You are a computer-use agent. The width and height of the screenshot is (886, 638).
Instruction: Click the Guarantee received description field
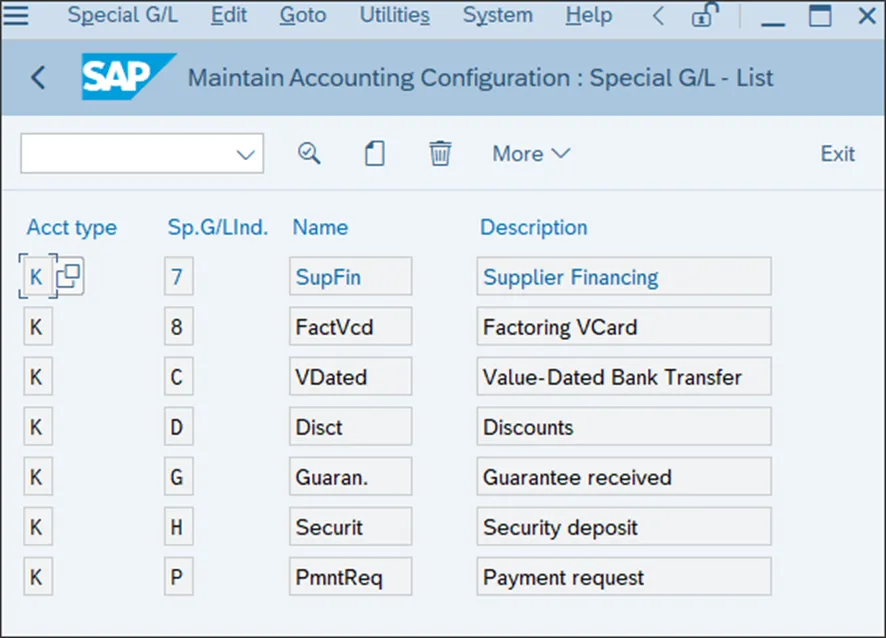click(x=623, y=477)
